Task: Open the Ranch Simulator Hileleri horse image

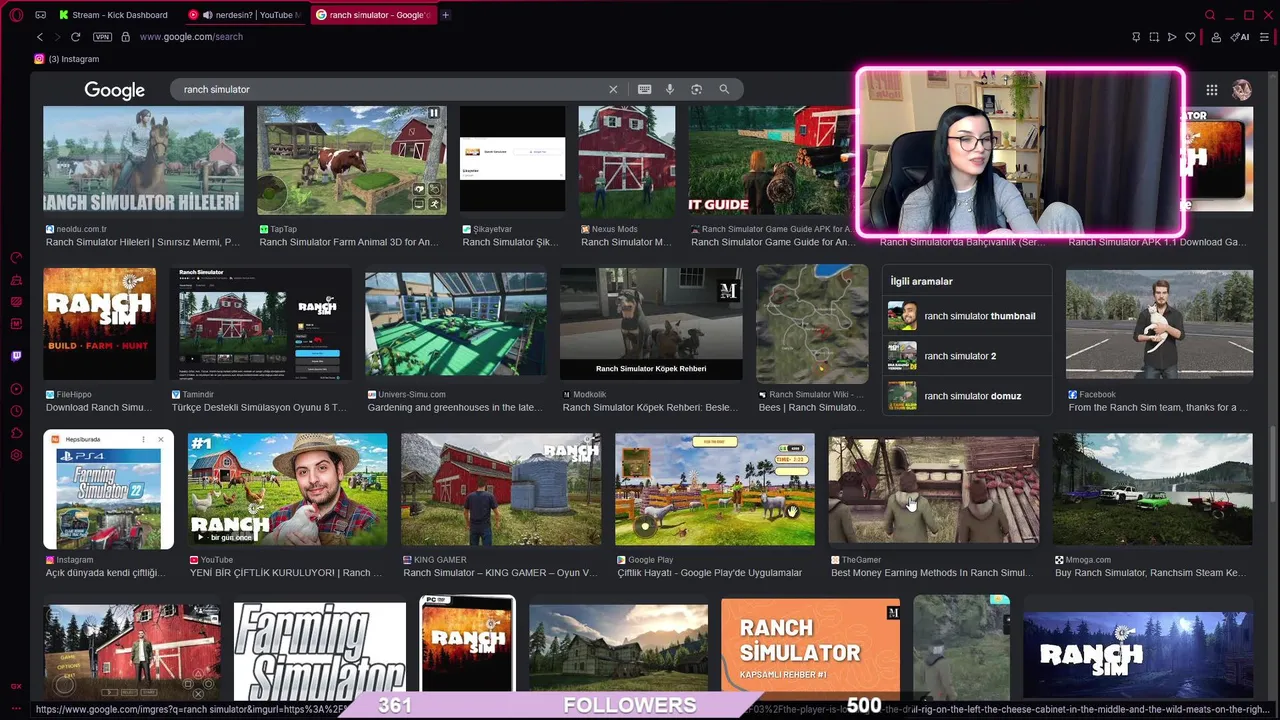Action: tap(144, 160)
